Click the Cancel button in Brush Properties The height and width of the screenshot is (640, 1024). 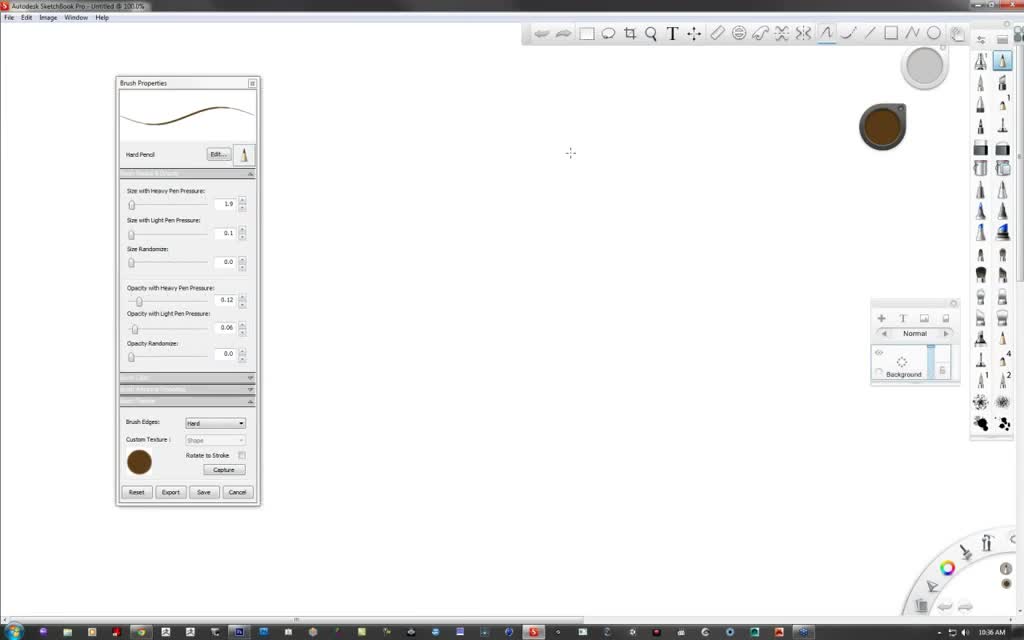pos(238,492)
